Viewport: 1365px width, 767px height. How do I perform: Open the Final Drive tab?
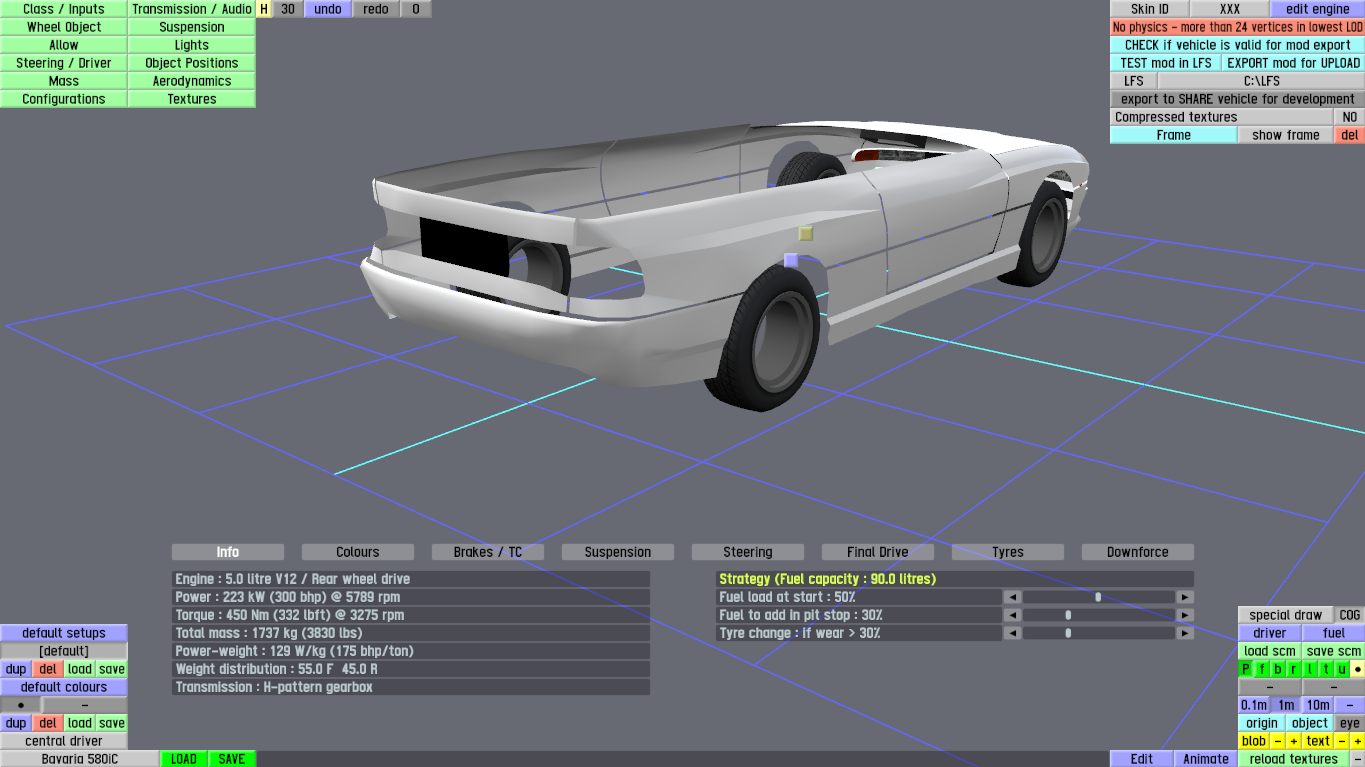click(x=878, y=552)
